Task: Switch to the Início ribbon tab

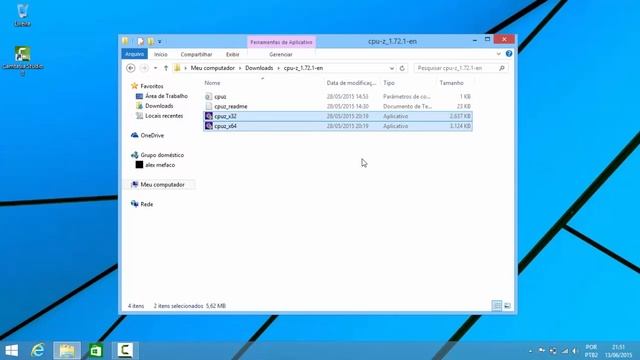Action: point(160,54)
